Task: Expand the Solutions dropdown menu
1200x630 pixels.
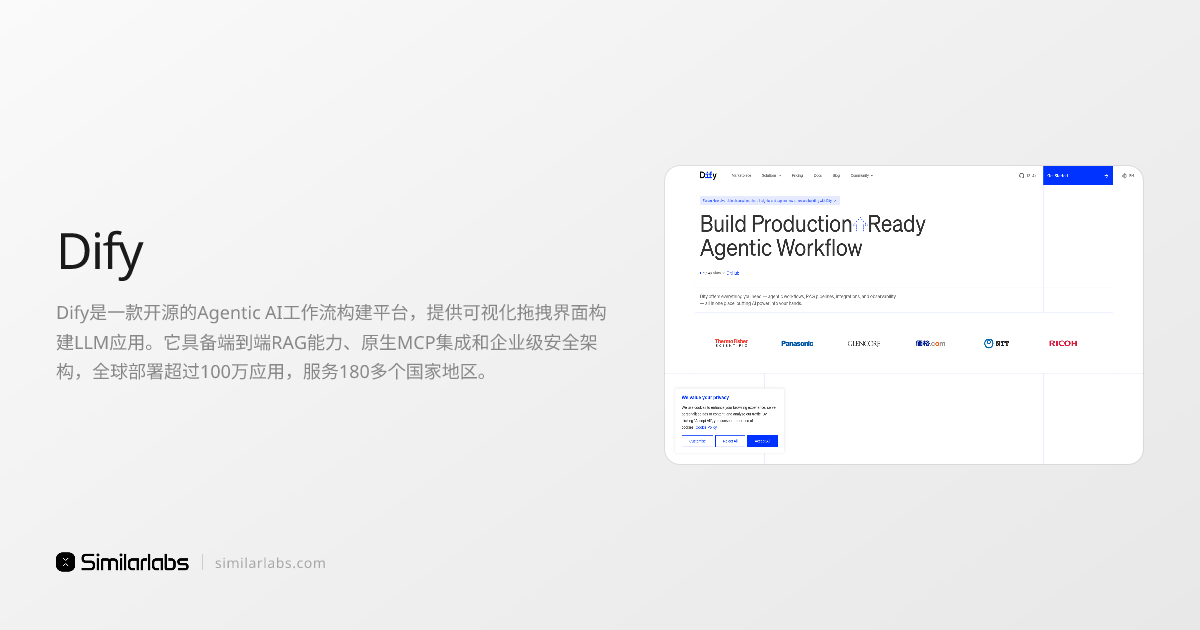Action: (x=771, y=175)
